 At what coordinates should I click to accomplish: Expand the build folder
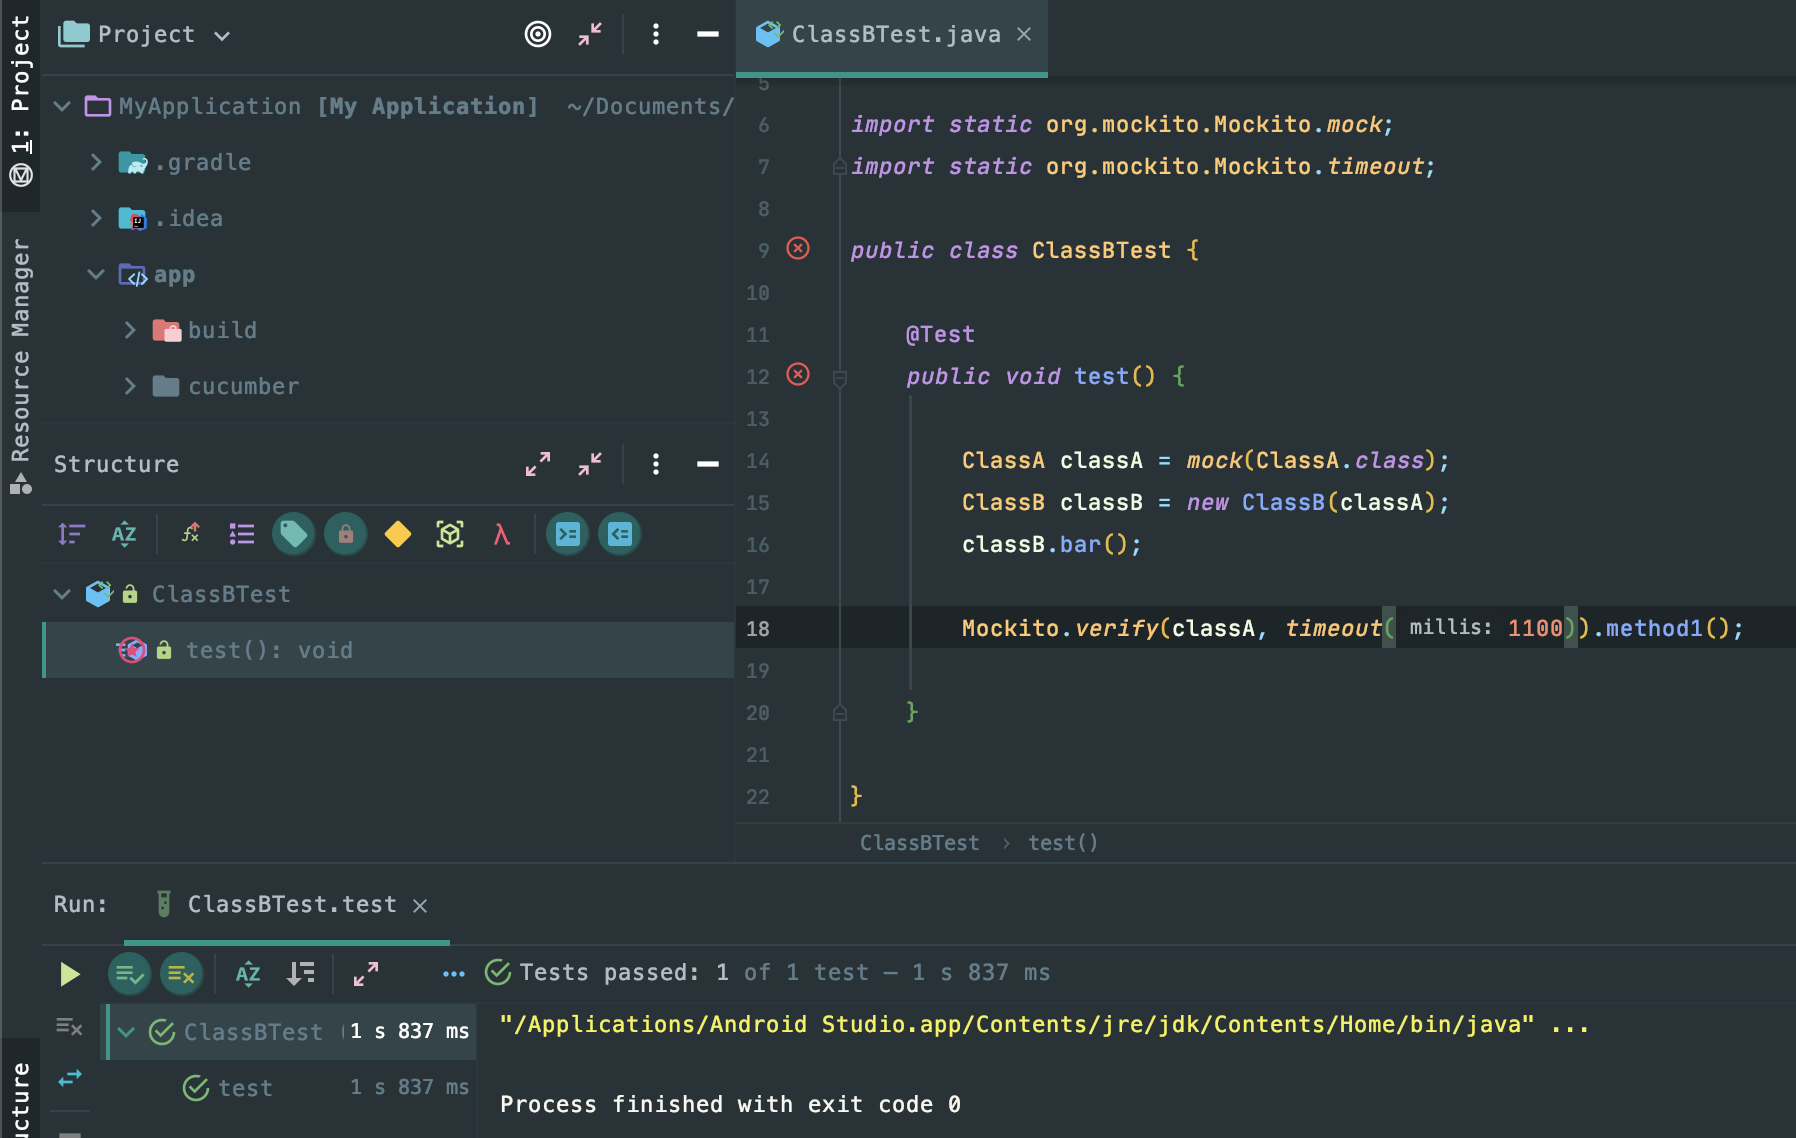(x=130, y=330)
